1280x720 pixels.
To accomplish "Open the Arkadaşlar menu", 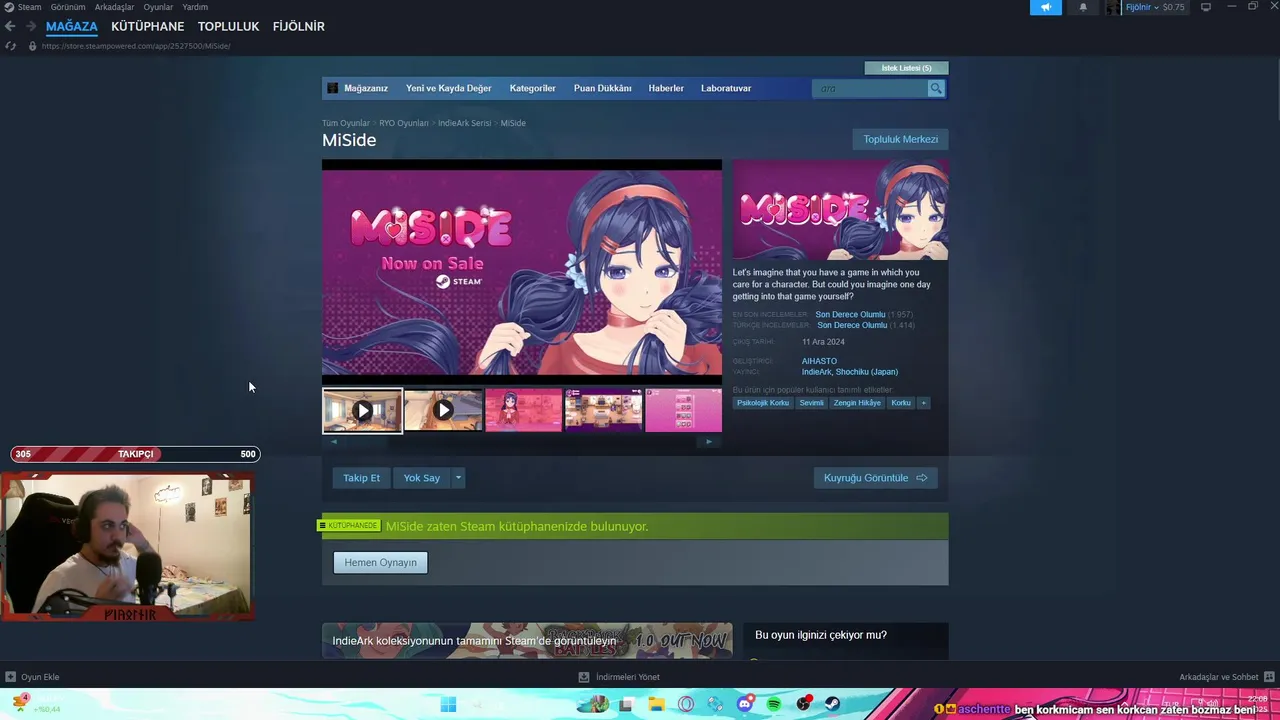I will [114, 7].
